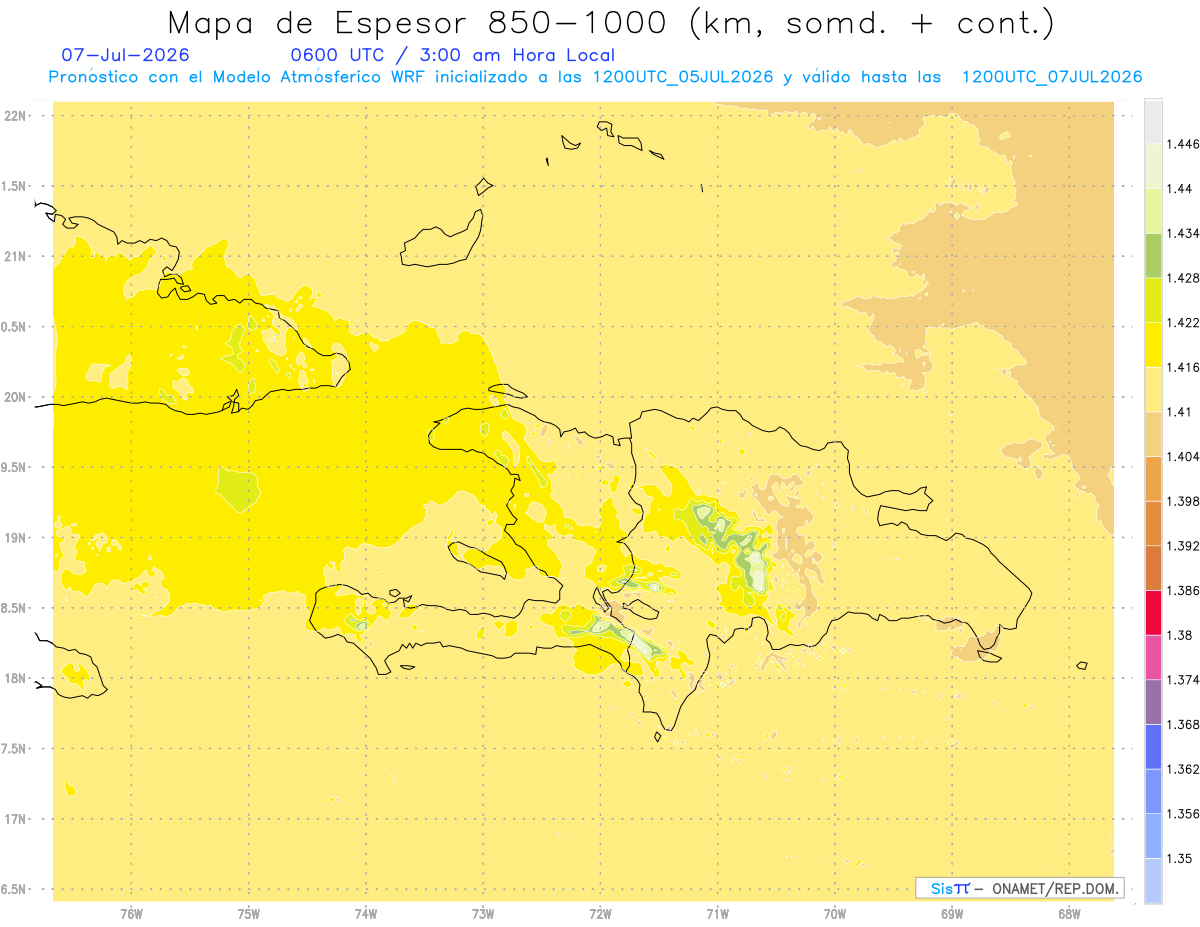This screenshot has height=927, width=1200.
Task: Click the latitude axis label '22N'
Action: tap(15, 116)
